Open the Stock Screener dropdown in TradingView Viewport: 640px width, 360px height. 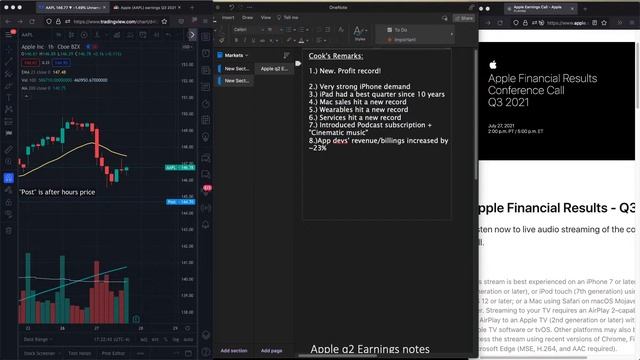click(x=42, y=353)
